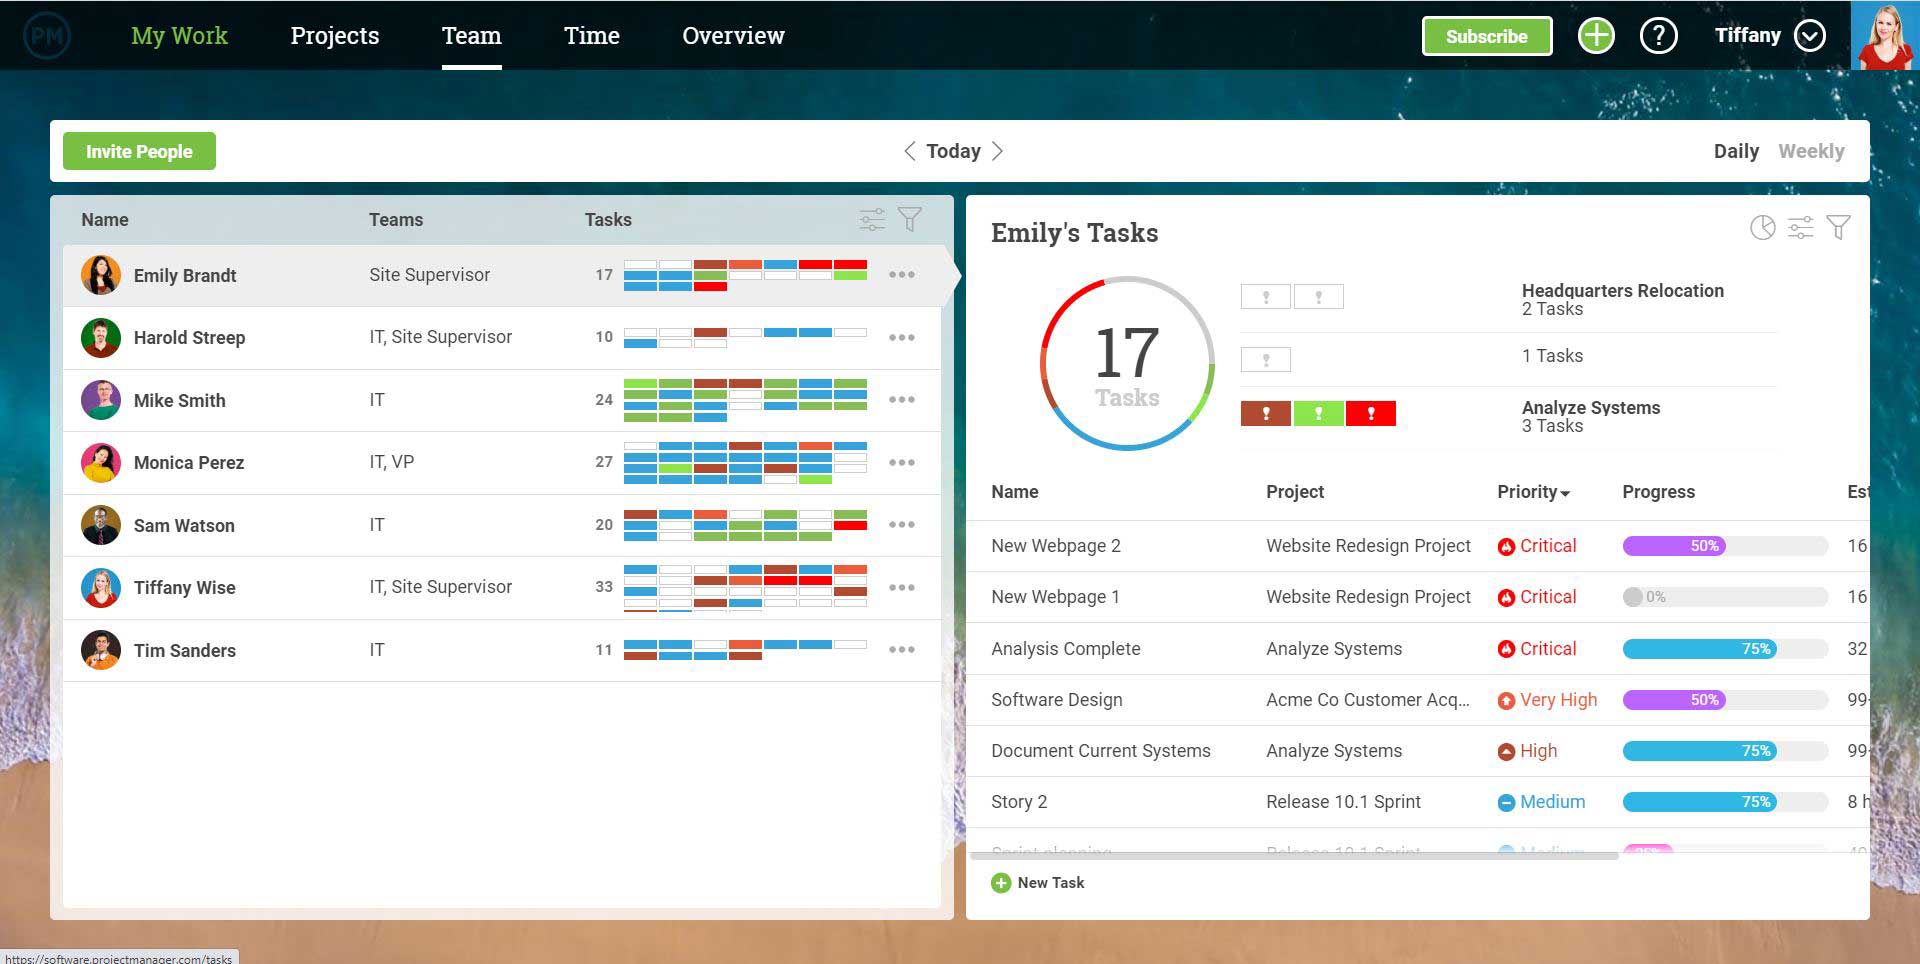The image size is (1920, 964).
Task: Open team list filter icon
Action: [x=910, y=219]
